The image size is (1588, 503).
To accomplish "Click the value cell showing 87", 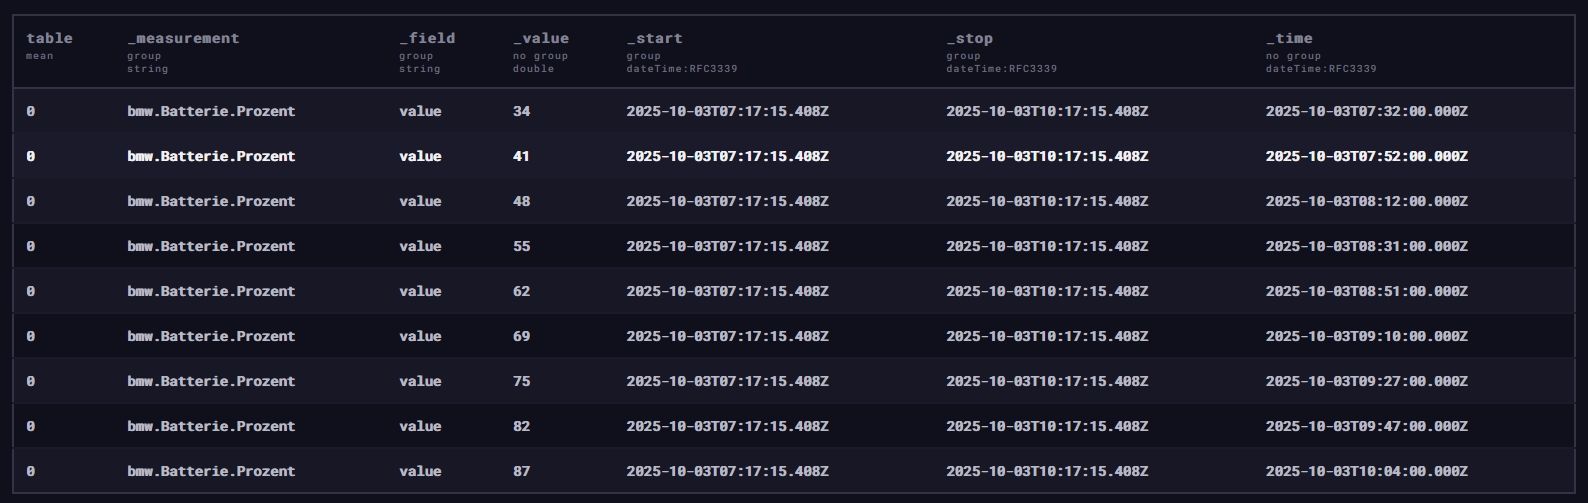I will click(521, 471).
